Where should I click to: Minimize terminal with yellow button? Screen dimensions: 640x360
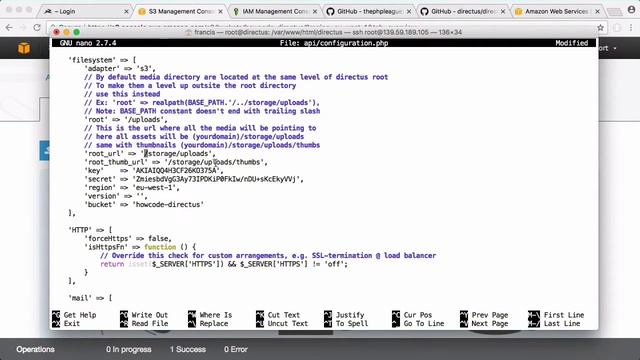tap(67, 32)
